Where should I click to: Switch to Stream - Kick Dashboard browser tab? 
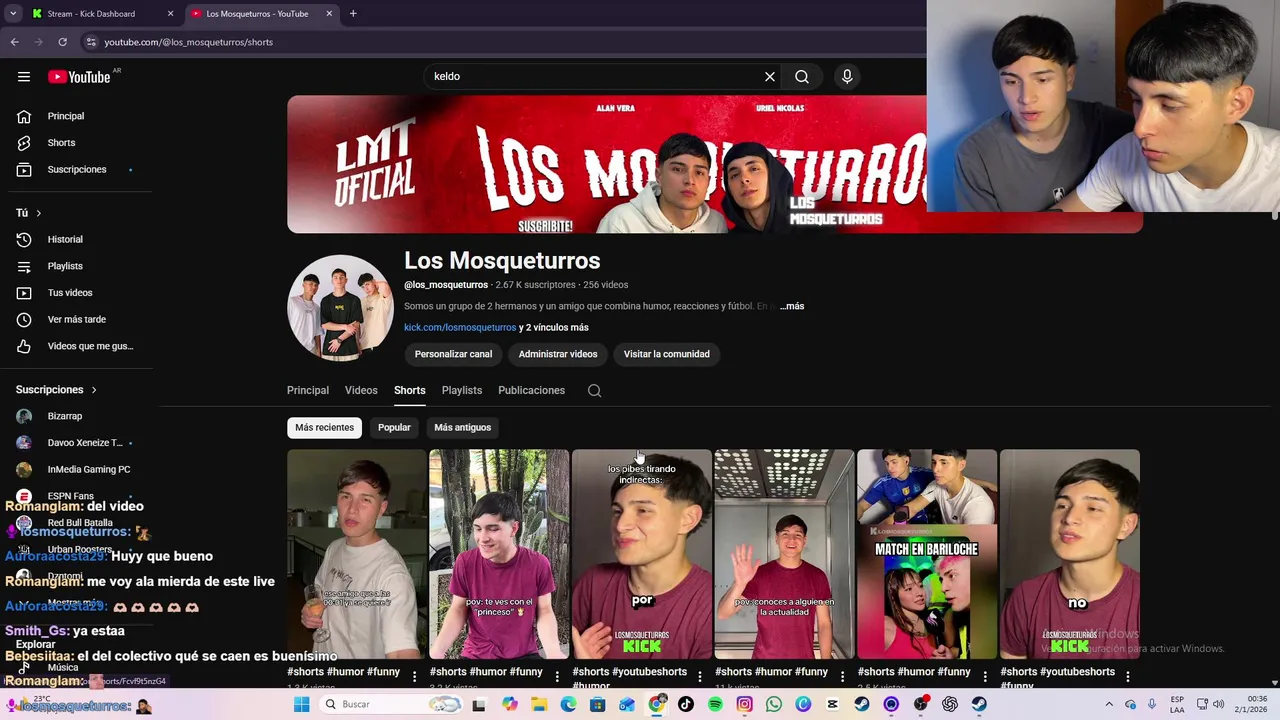(x=102, y=14)
